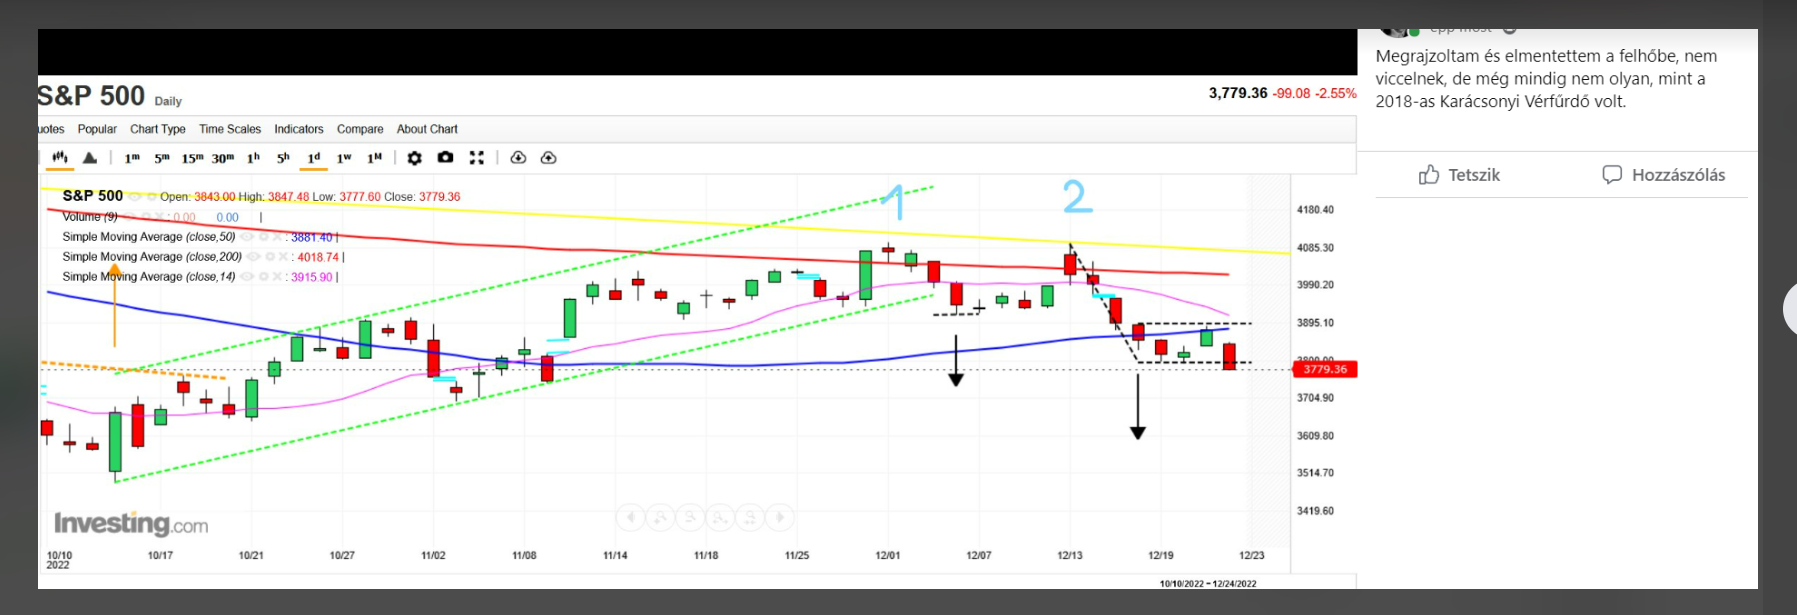The image size is (1797, 615).
Task: Select the candlestick chart type icon
Action: [x=60, y=158]
